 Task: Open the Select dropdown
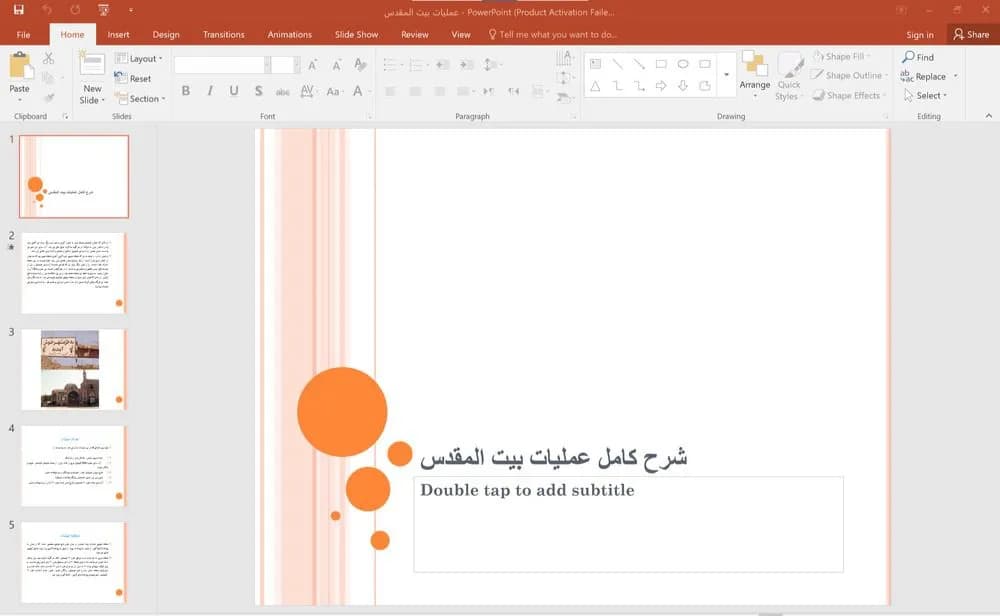pyautogui.click(x=926, y=96)
